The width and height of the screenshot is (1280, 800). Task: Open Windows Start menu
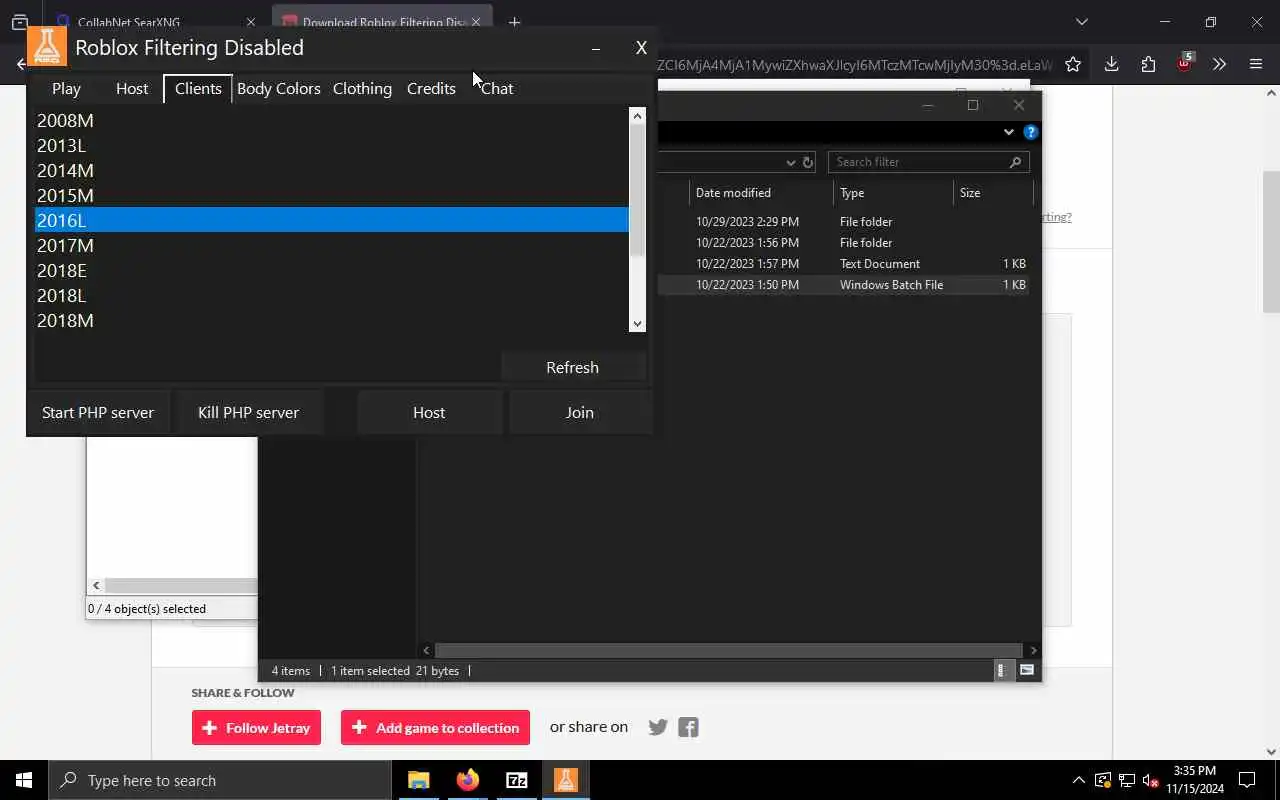24,780
